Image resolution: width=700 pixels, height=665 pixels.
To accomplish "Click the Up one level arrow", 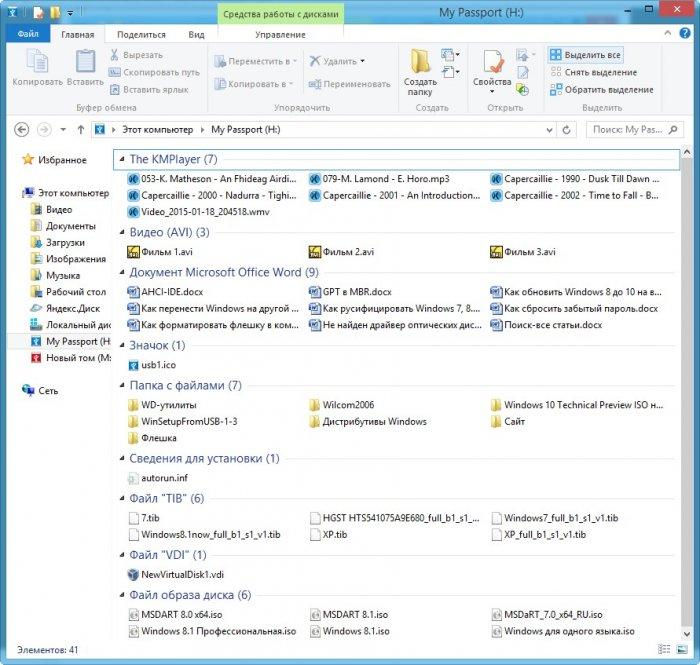I will click(80, 129).
